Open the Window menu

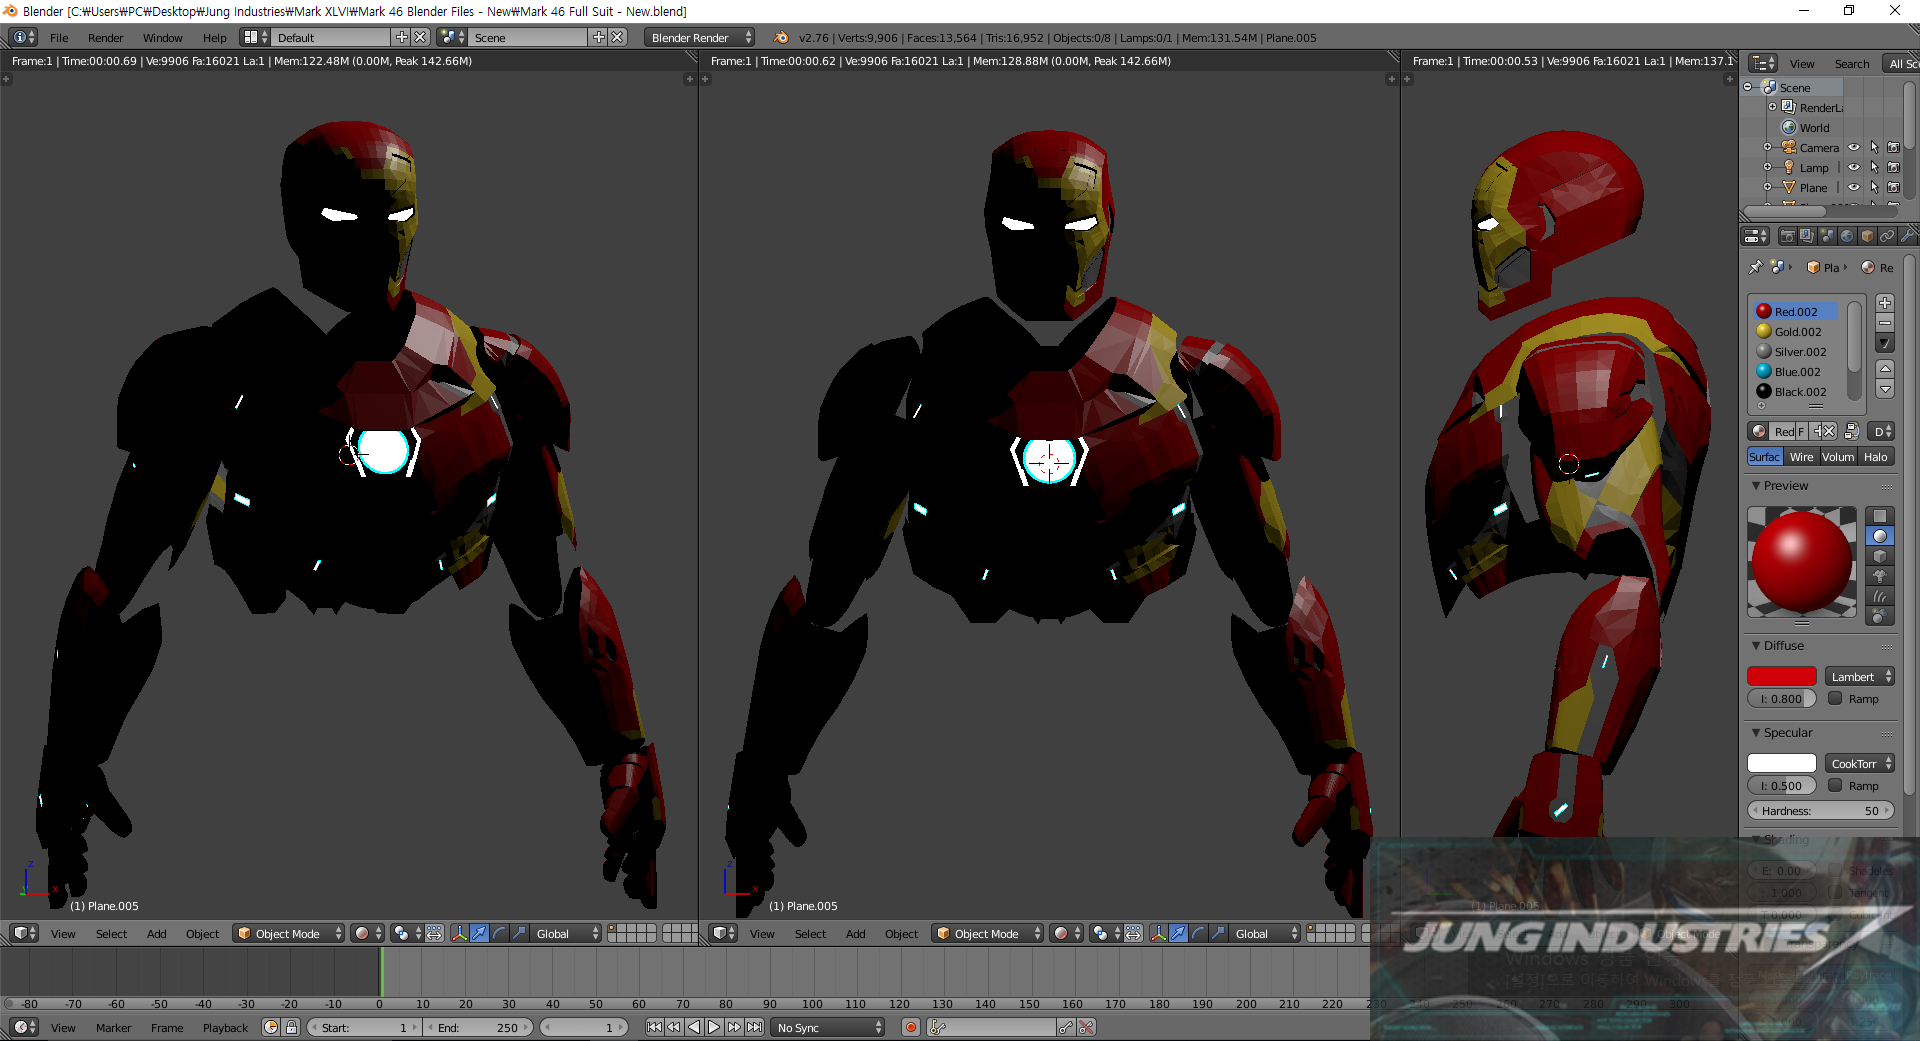tap(162, 37)
